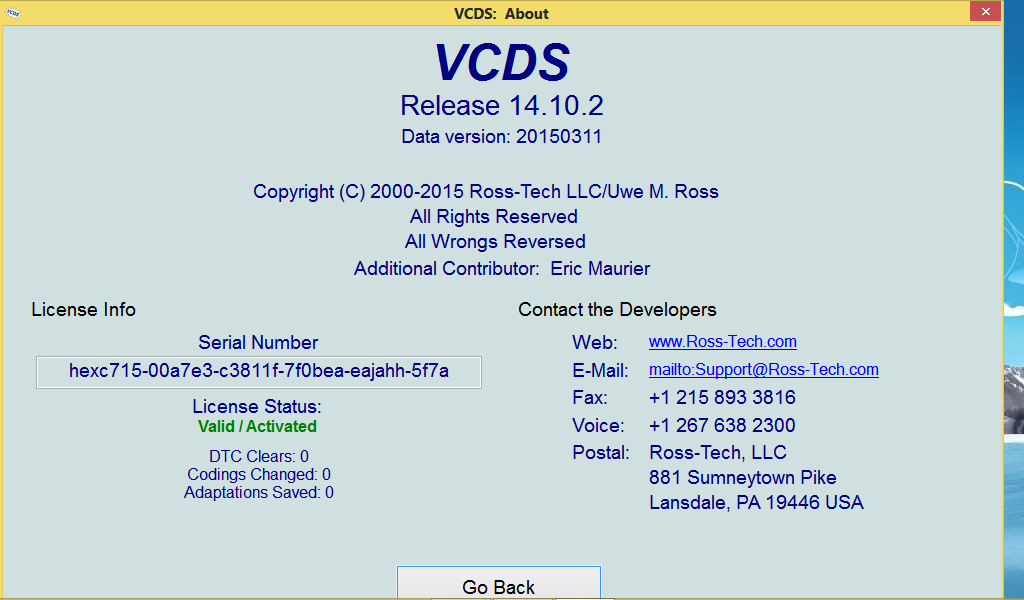Image resolution: width=1024 pixels, height=600 pixels.
Task: Click the 'Contact the Developers' group label
Action: click(617, 309)
